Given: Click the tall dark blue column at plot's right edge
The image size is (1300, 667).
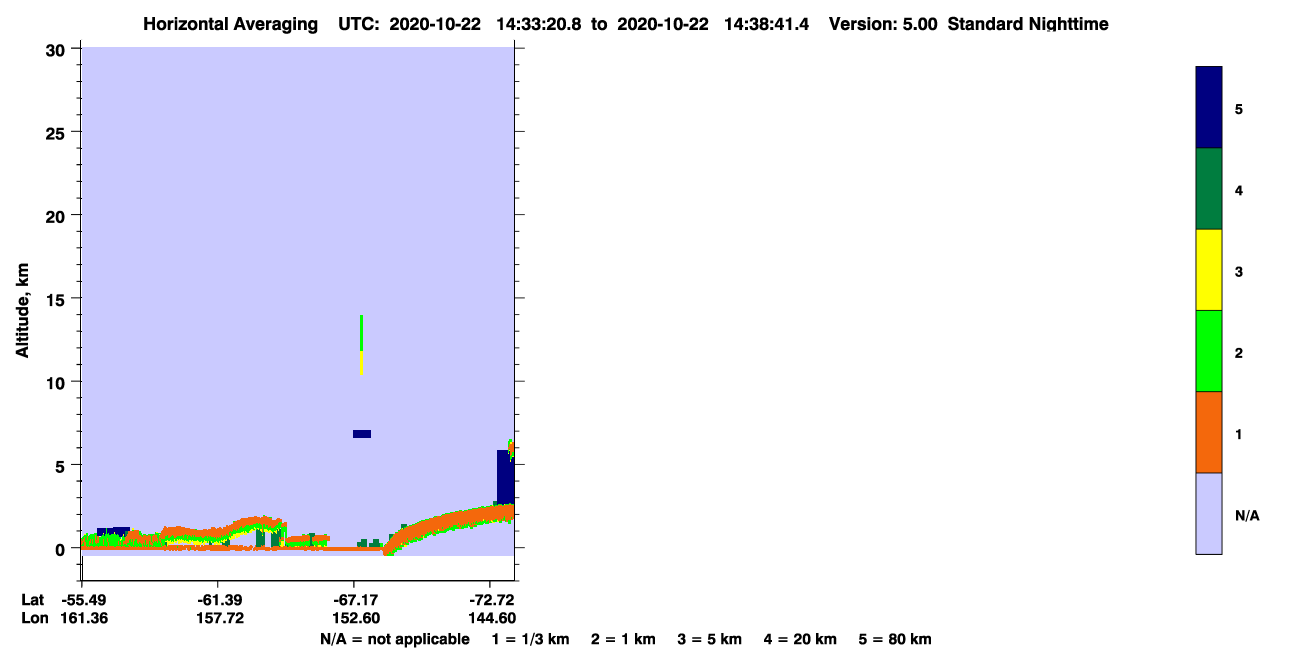Looking at the screenshot, I should 505,477.
